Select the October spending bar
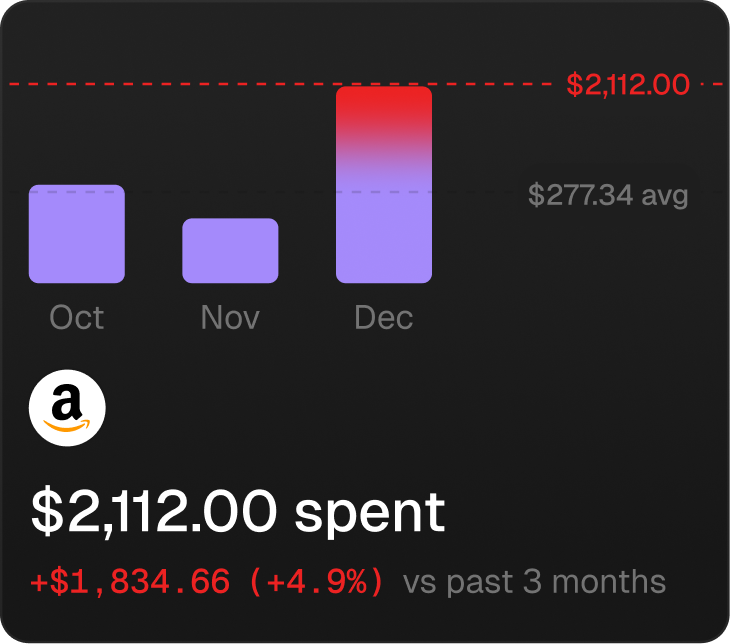The width and height of the screenshot is (730, 644). click(77, 234)
